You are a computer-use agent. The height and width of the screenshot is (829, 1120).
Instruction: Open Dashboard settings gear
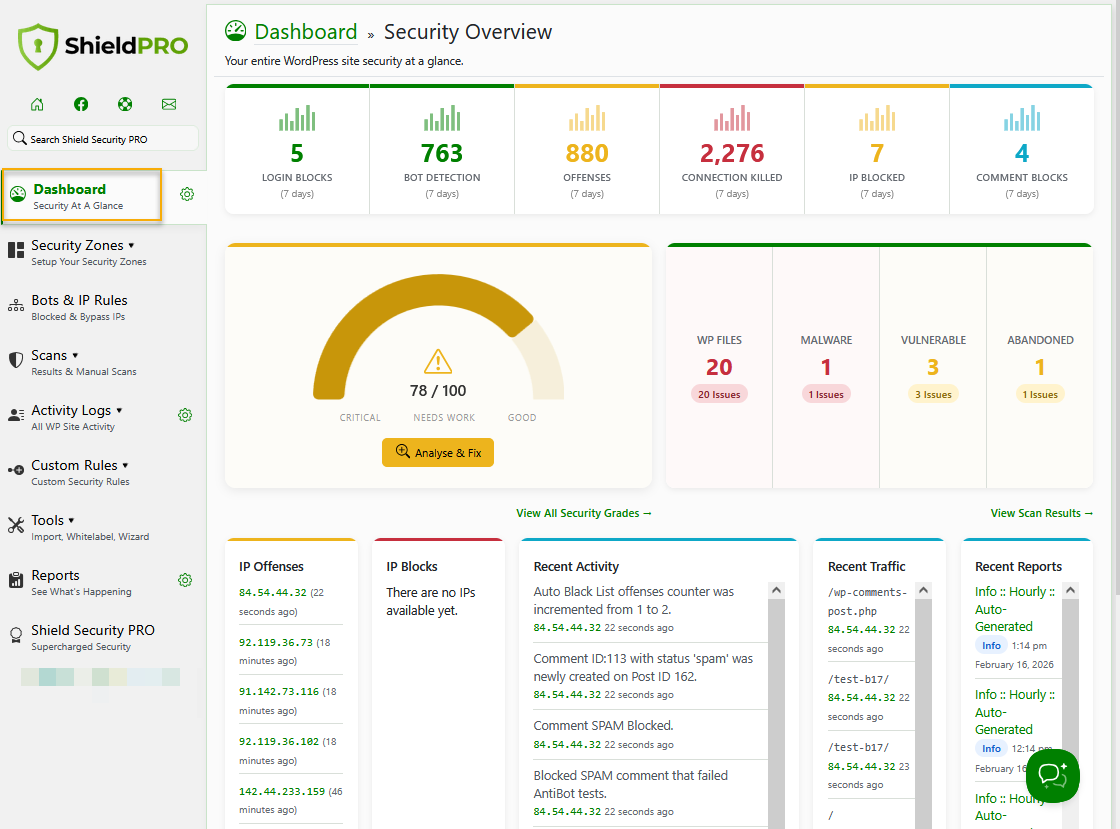187,194
